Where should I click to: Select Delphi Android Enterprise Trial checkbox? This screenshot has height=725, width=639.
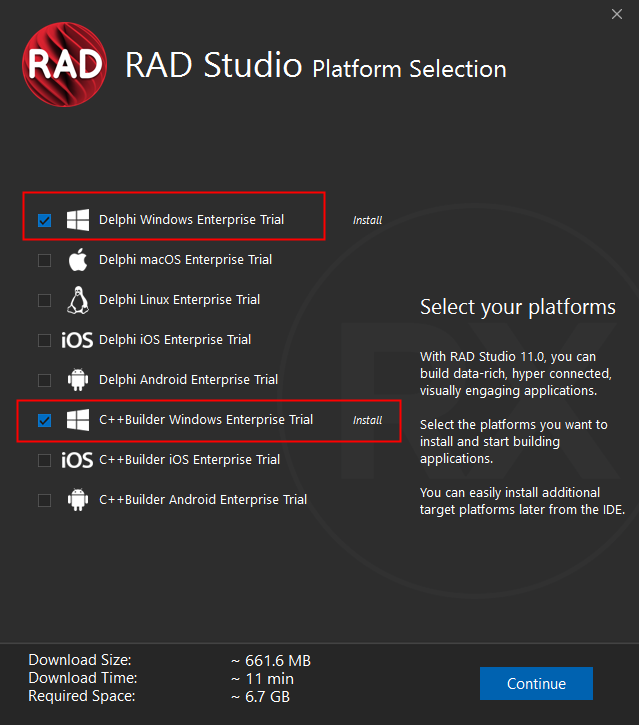(44, 380)
